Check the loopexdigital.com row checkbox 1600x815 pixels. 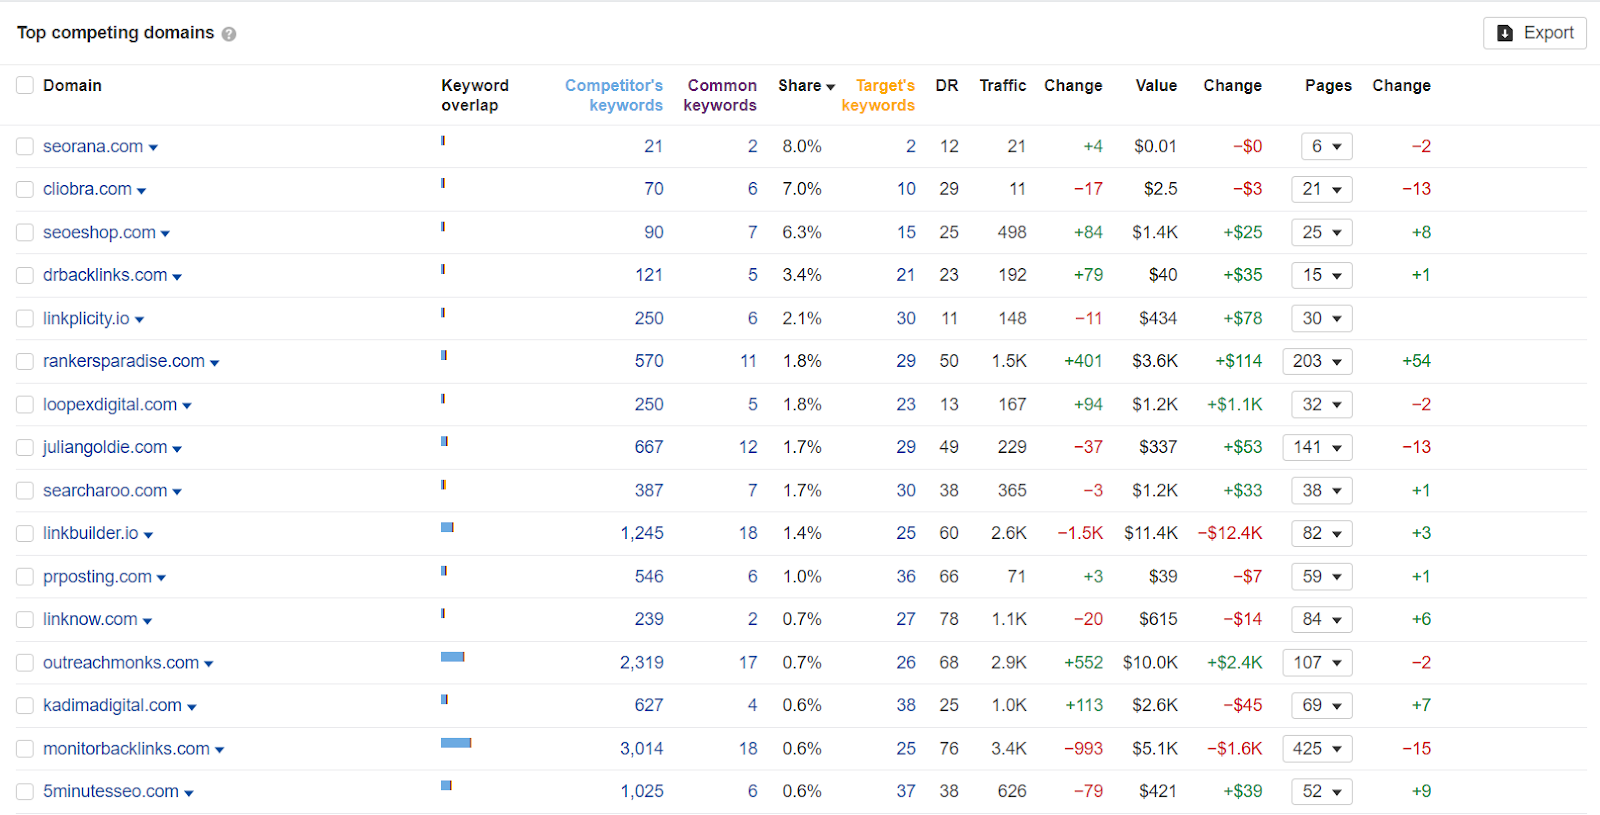tap(25, 405)
